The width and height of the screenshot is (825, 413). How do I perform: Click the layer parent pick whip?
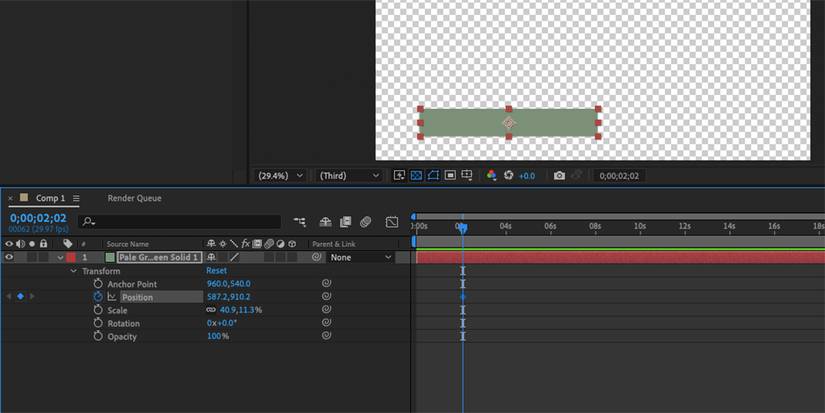316,257
